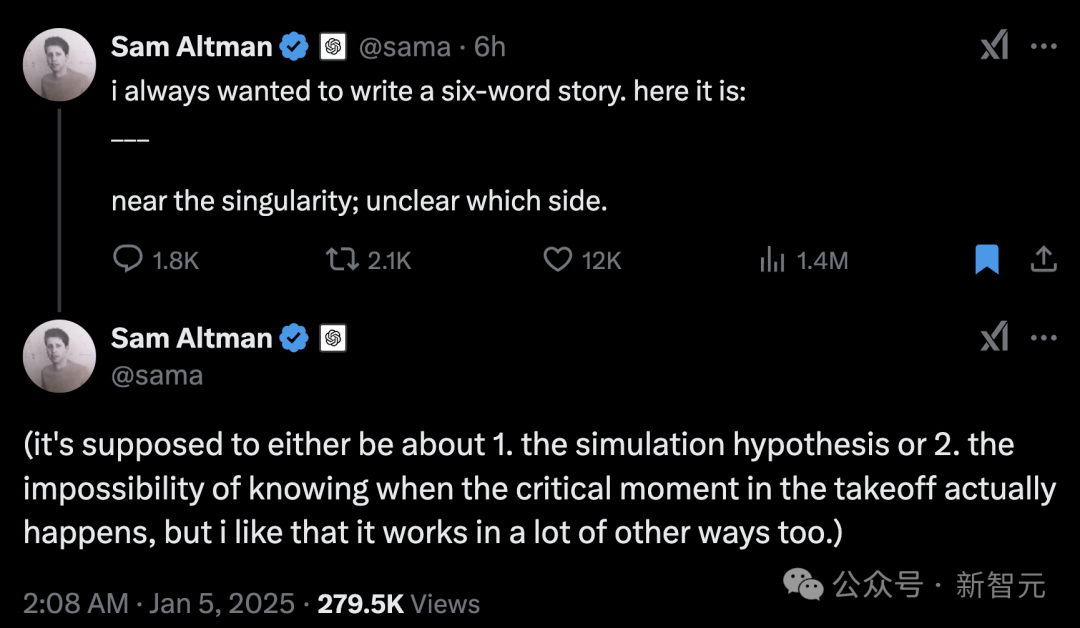
Task: Click Grok icon on the reply tweet
Action: 993,339
